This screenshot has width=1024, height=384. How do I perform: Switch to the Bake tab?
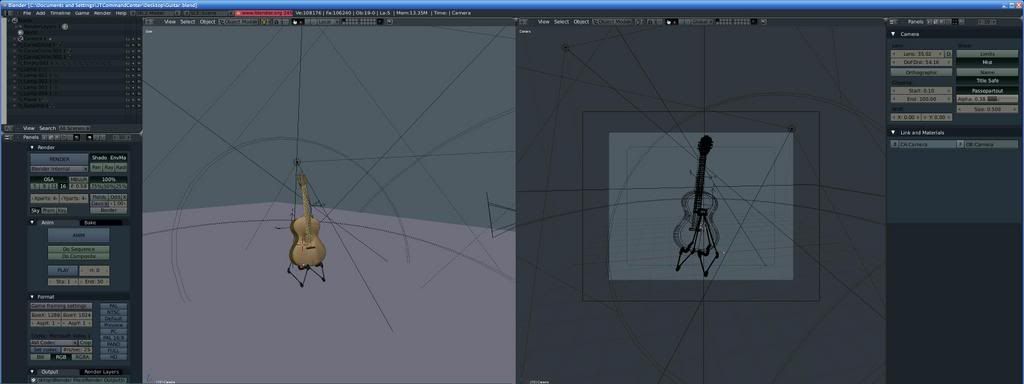click(x=91, y=223)
